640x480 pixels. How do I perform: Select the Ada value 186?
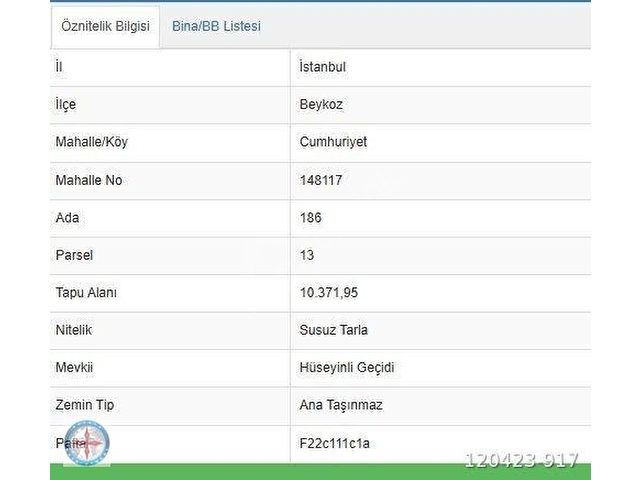click(311, 218)
